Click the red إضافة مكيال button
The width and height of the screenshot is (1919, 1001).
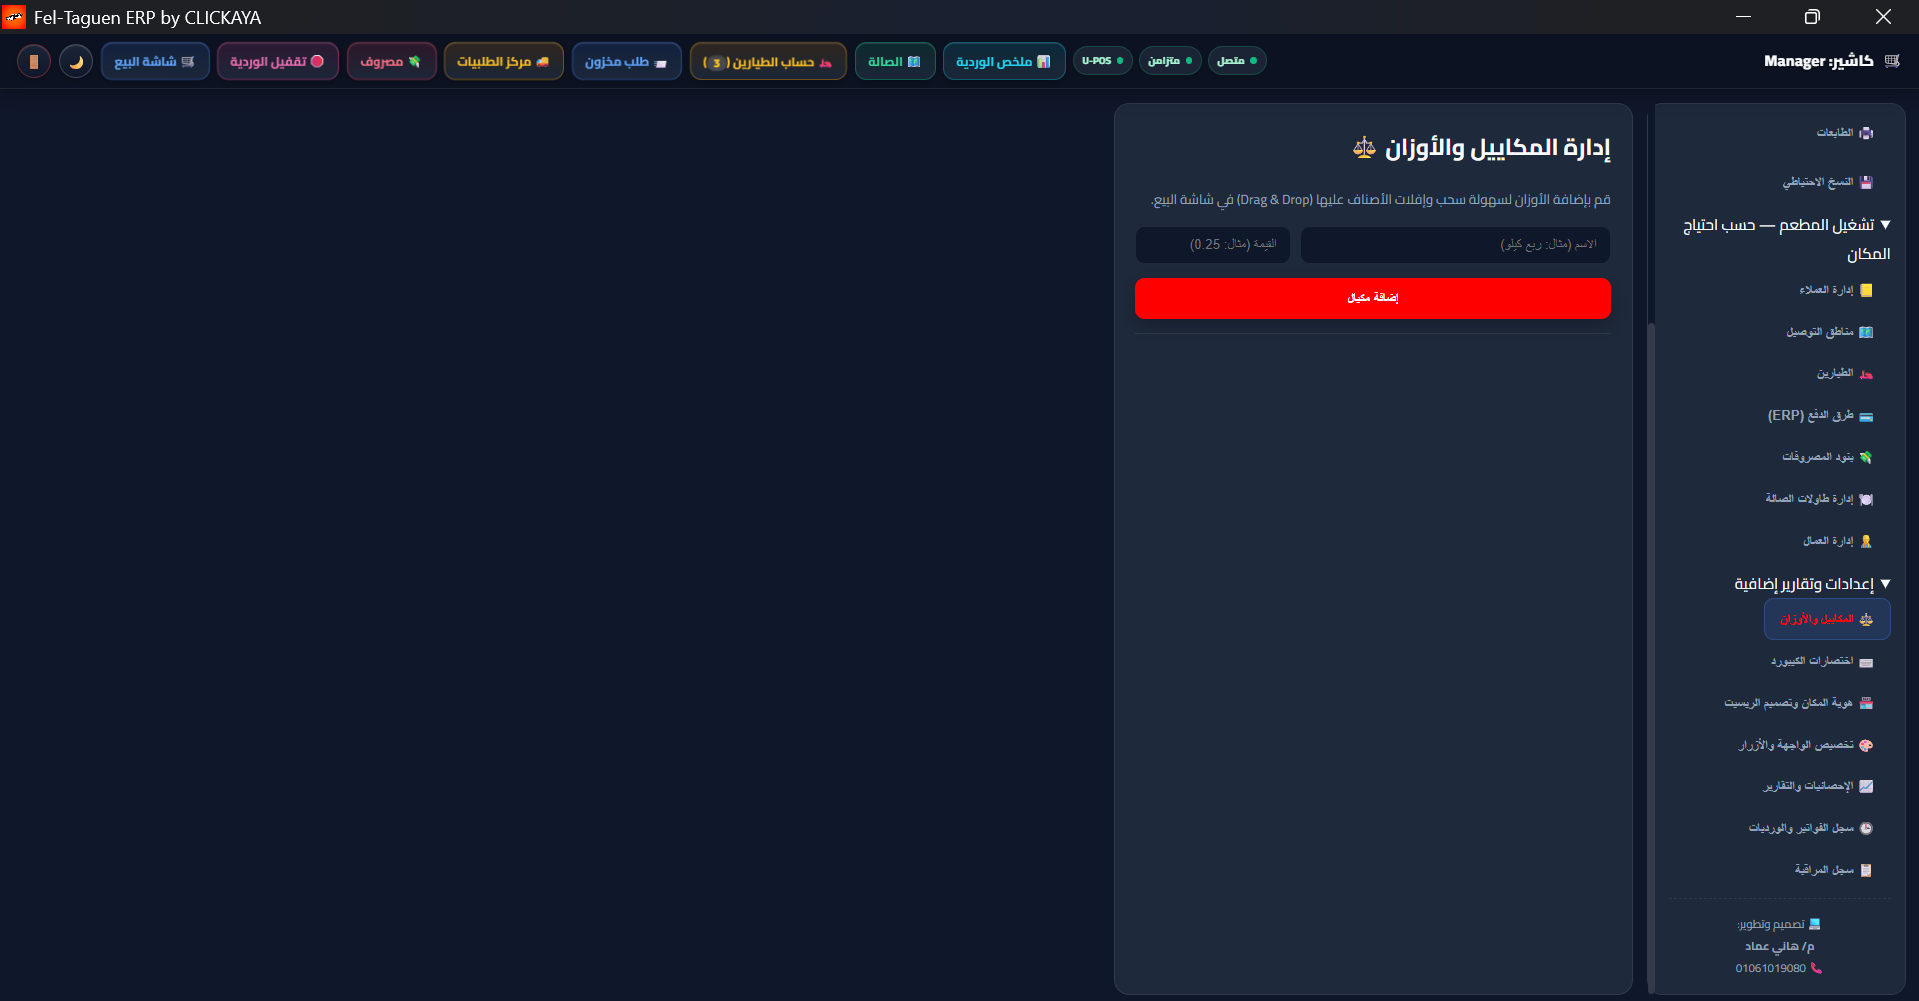click(1372, 298)
